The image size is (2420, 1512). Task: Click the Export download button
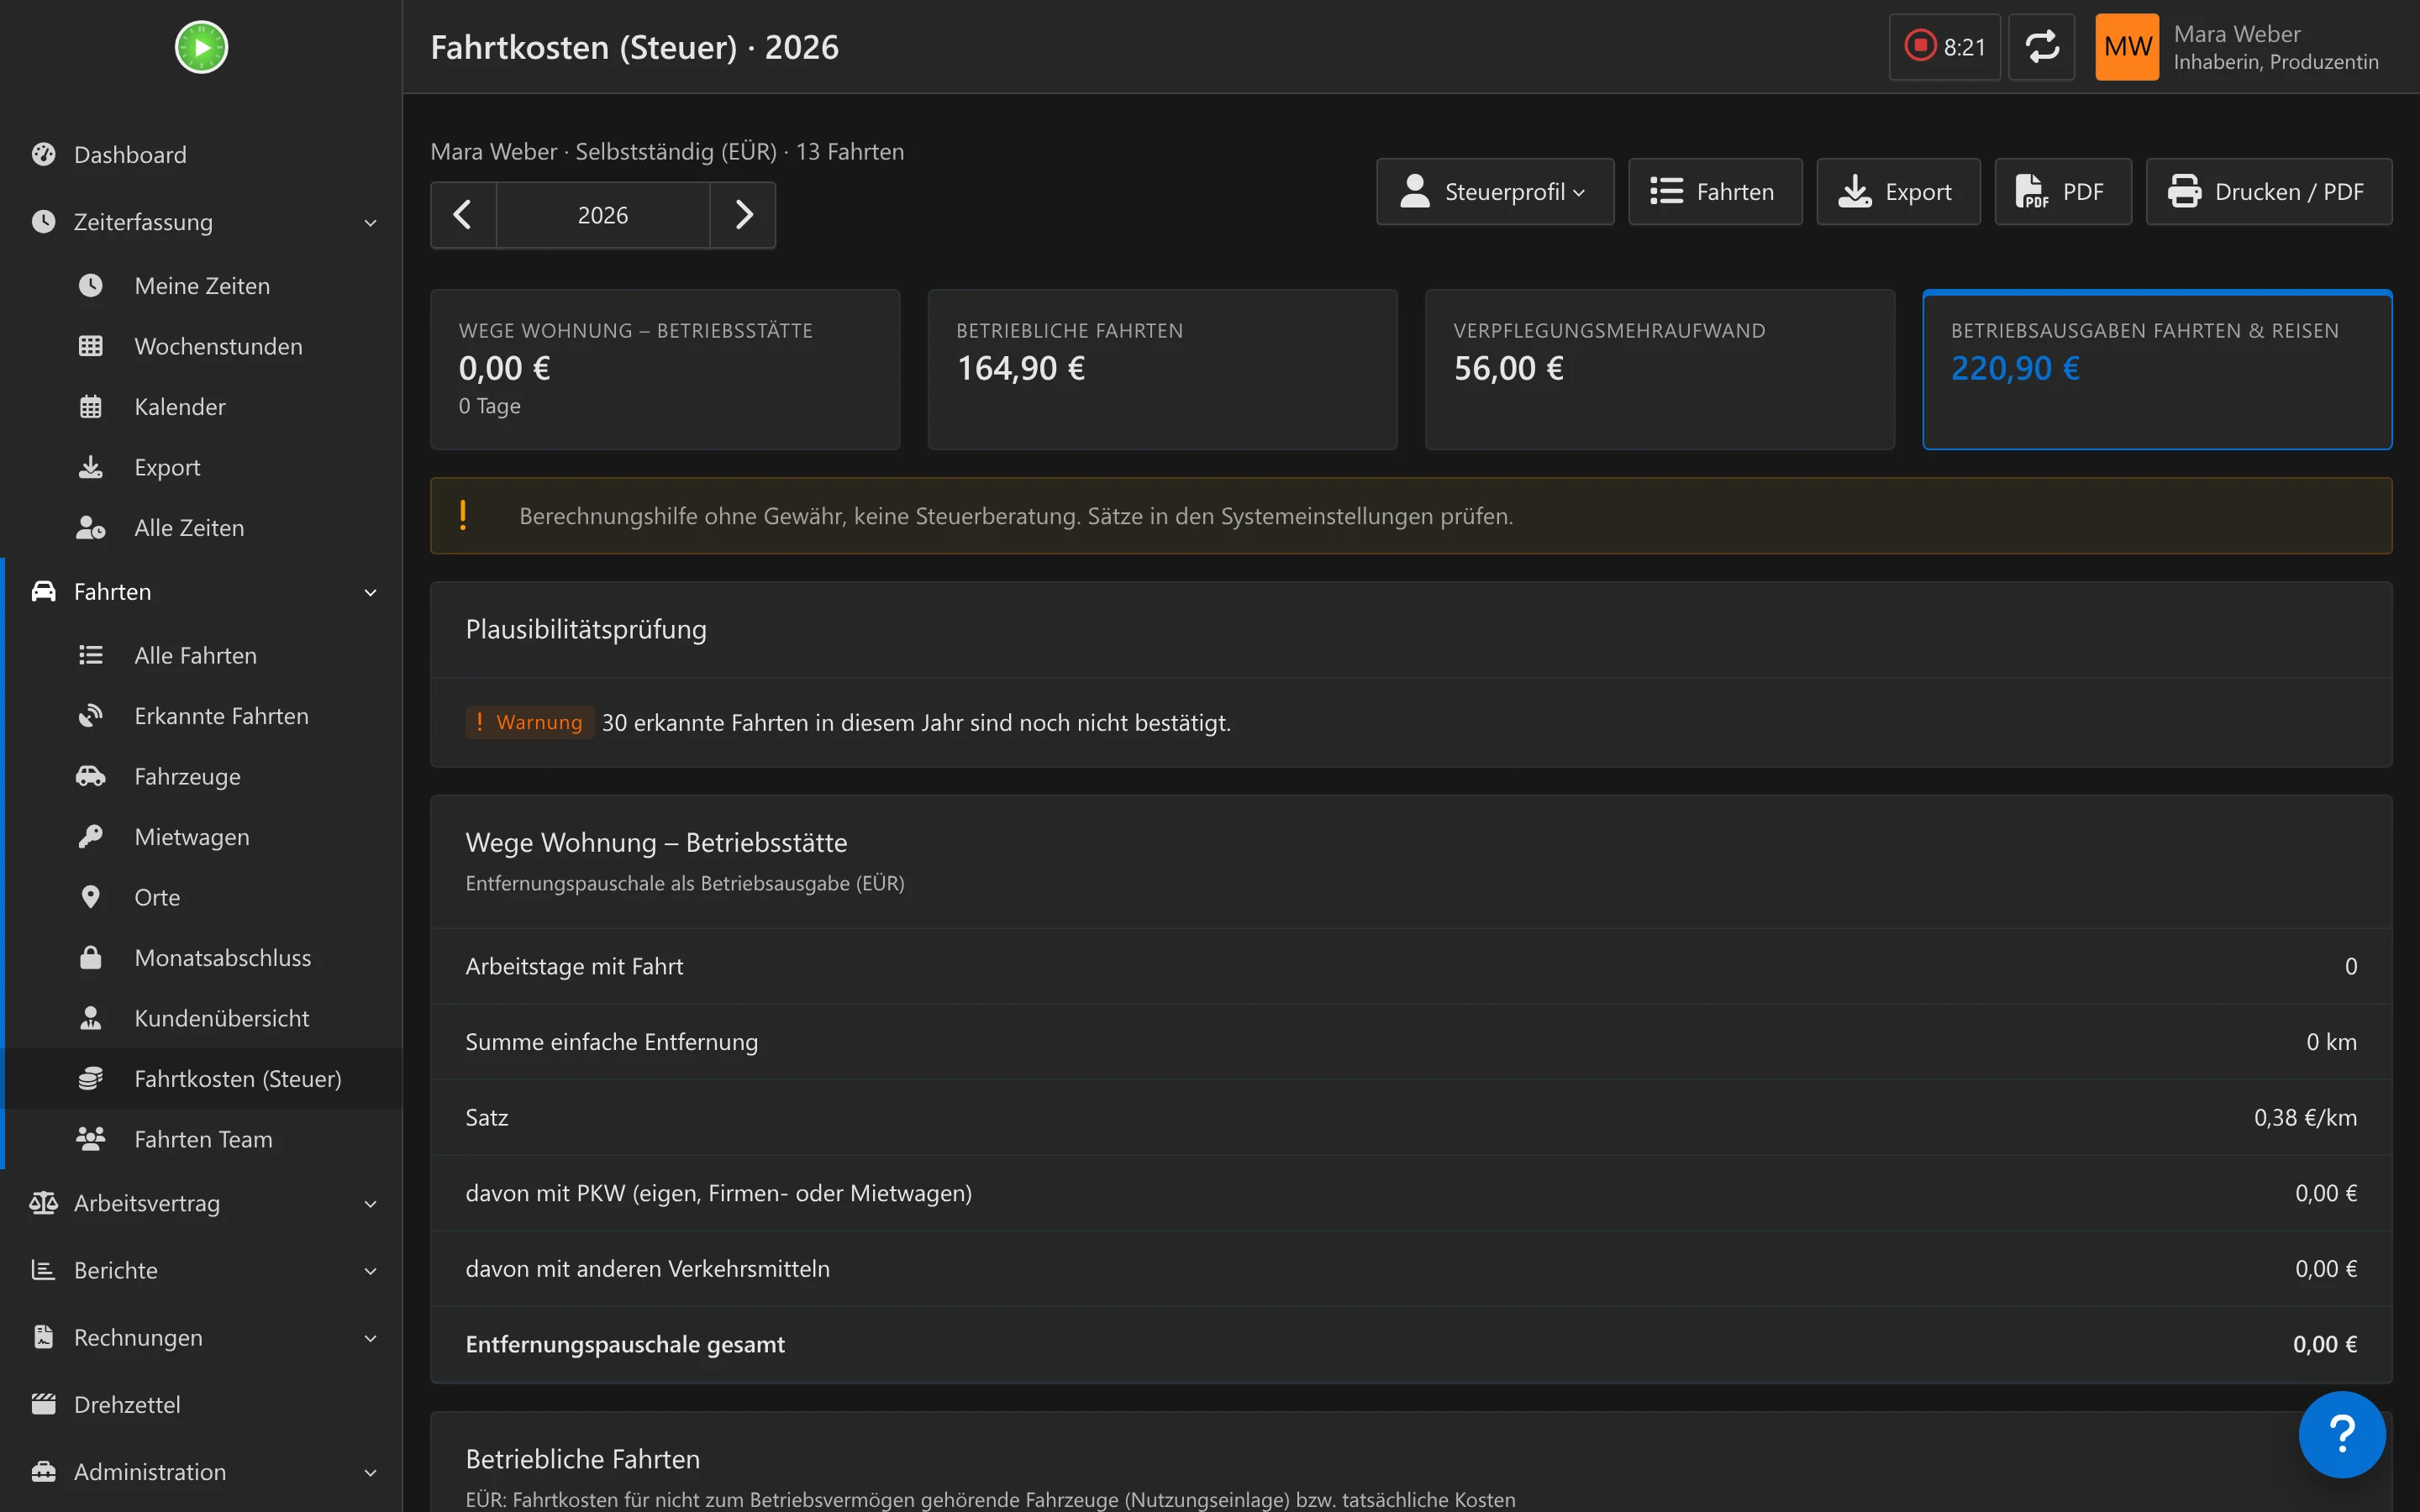[1898, 191]
